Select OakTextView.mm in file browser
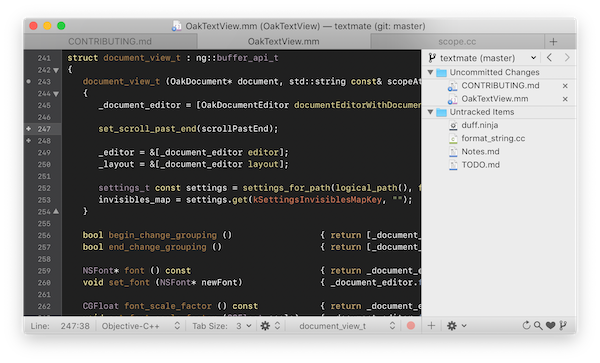The width and height of the screenshot is (600, 363). tap(495, 99)
